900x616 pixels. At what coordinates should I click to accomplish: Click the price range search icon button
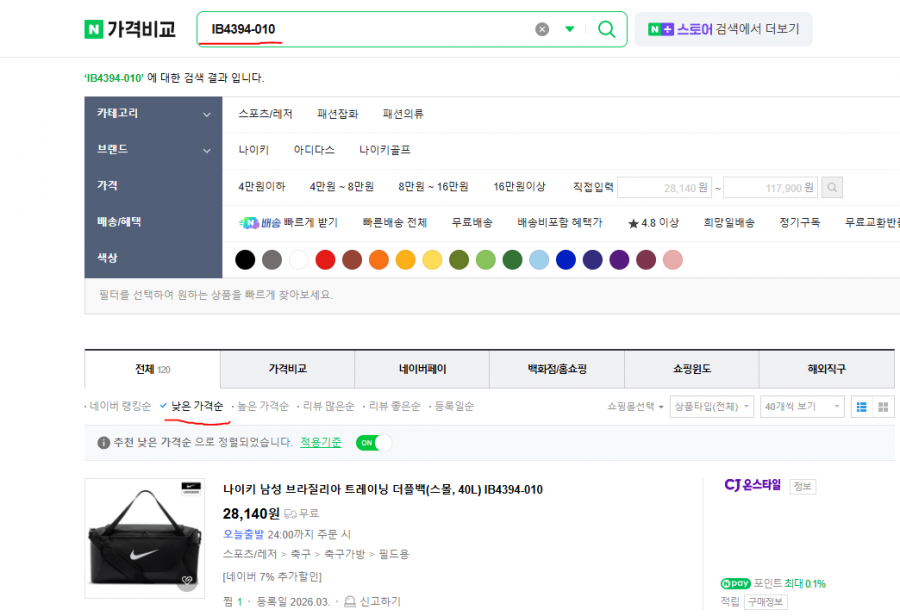click(832, 188)
